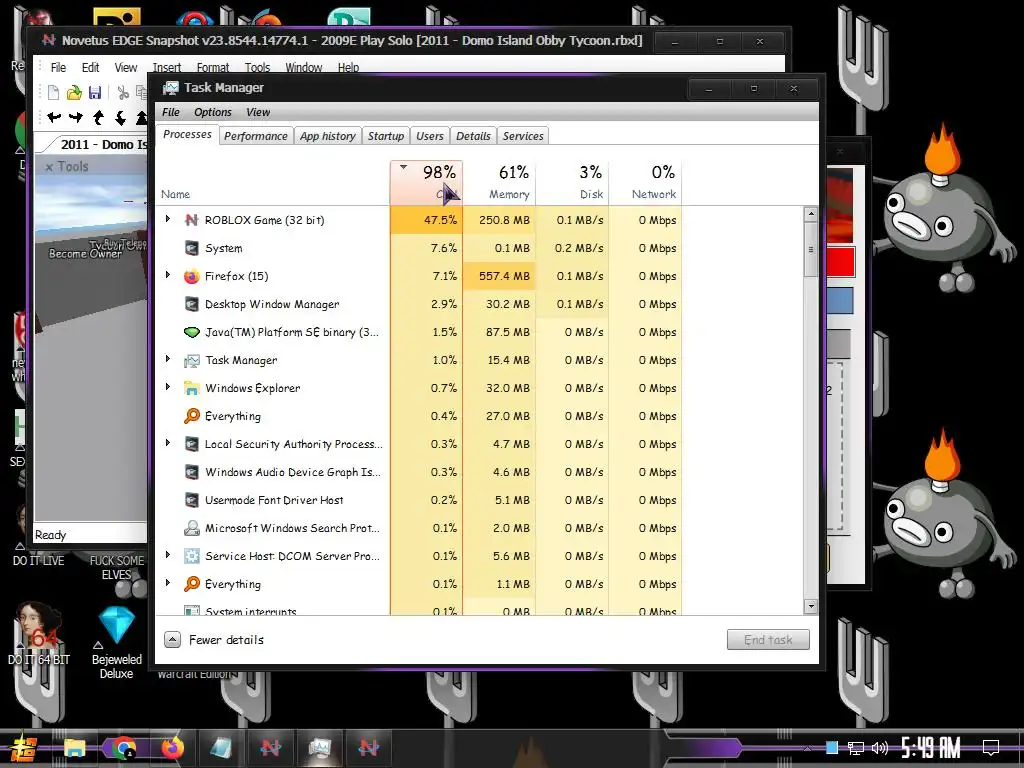
Task: Open File Explorer from the taskbar
Action: (x=74, y=748)
